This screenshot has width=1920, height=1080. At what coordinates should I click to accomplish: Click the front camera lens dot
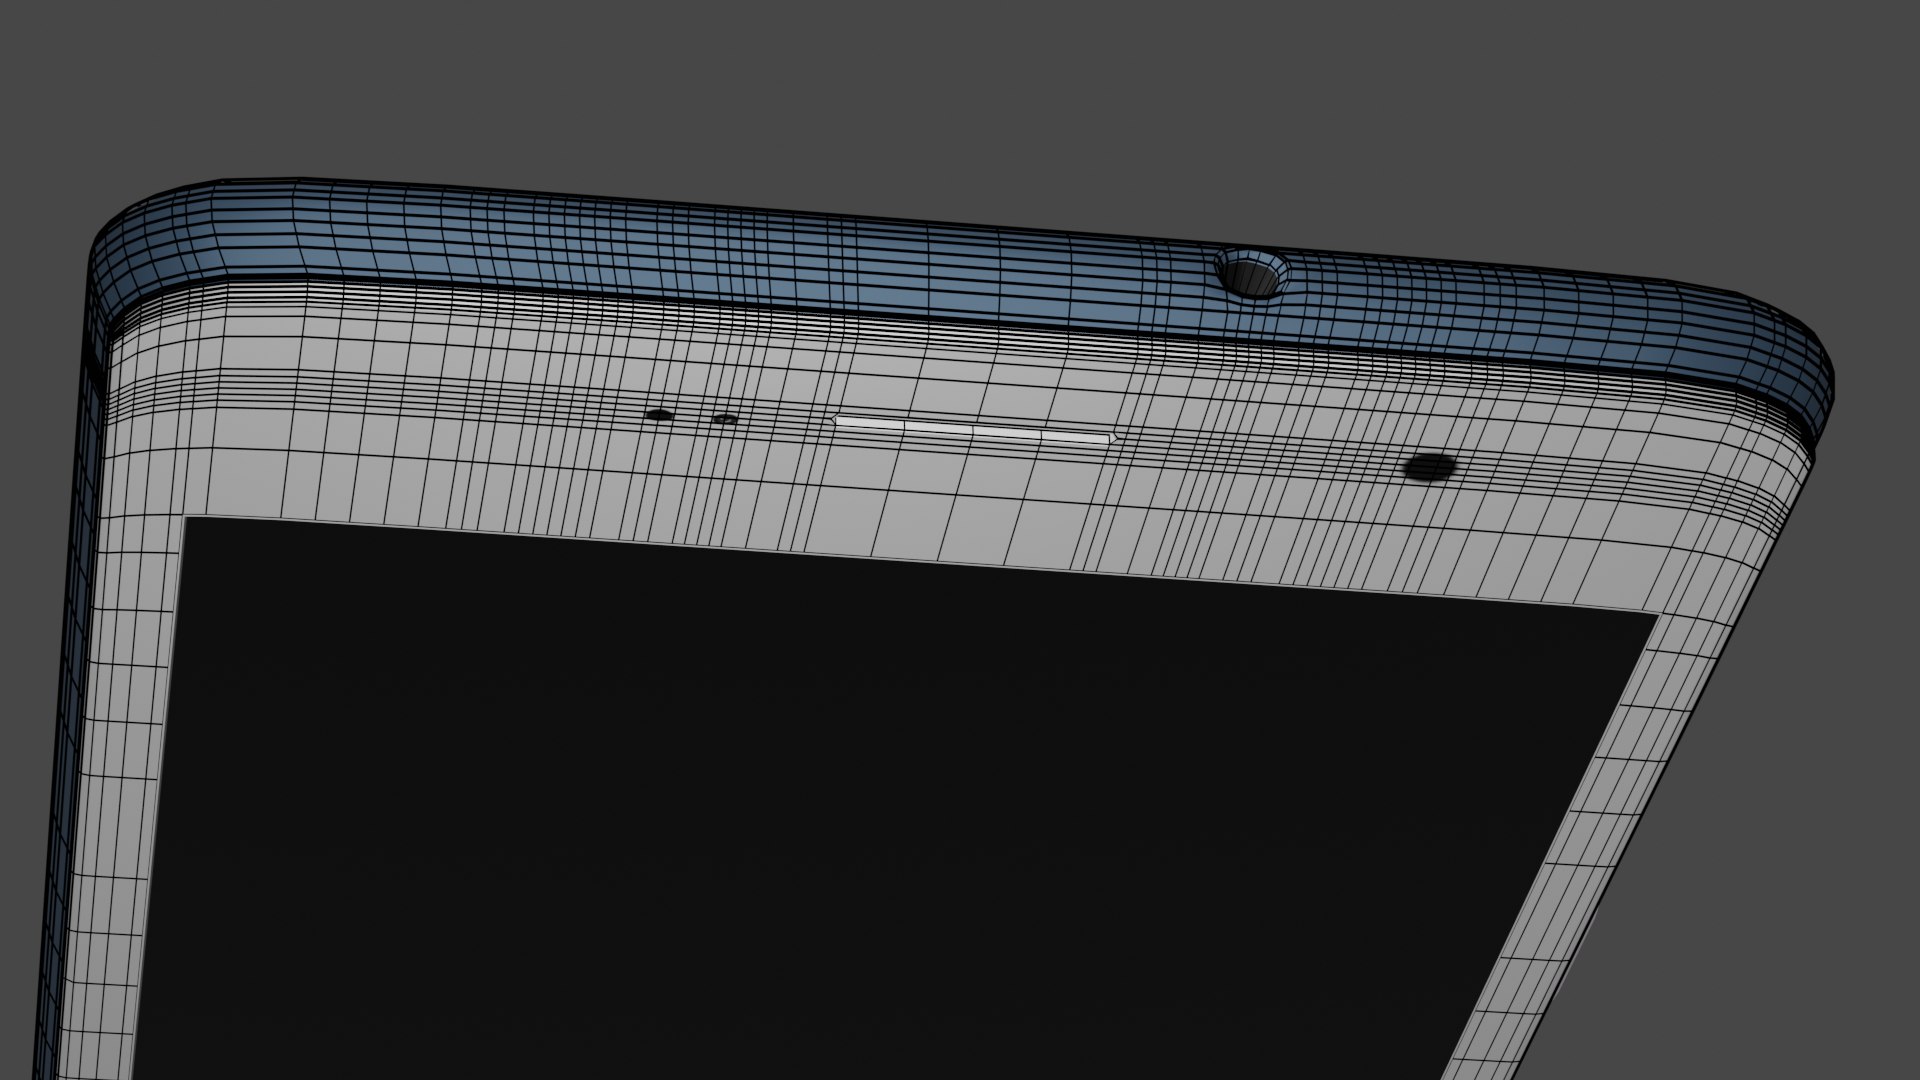click(1430, 467)
